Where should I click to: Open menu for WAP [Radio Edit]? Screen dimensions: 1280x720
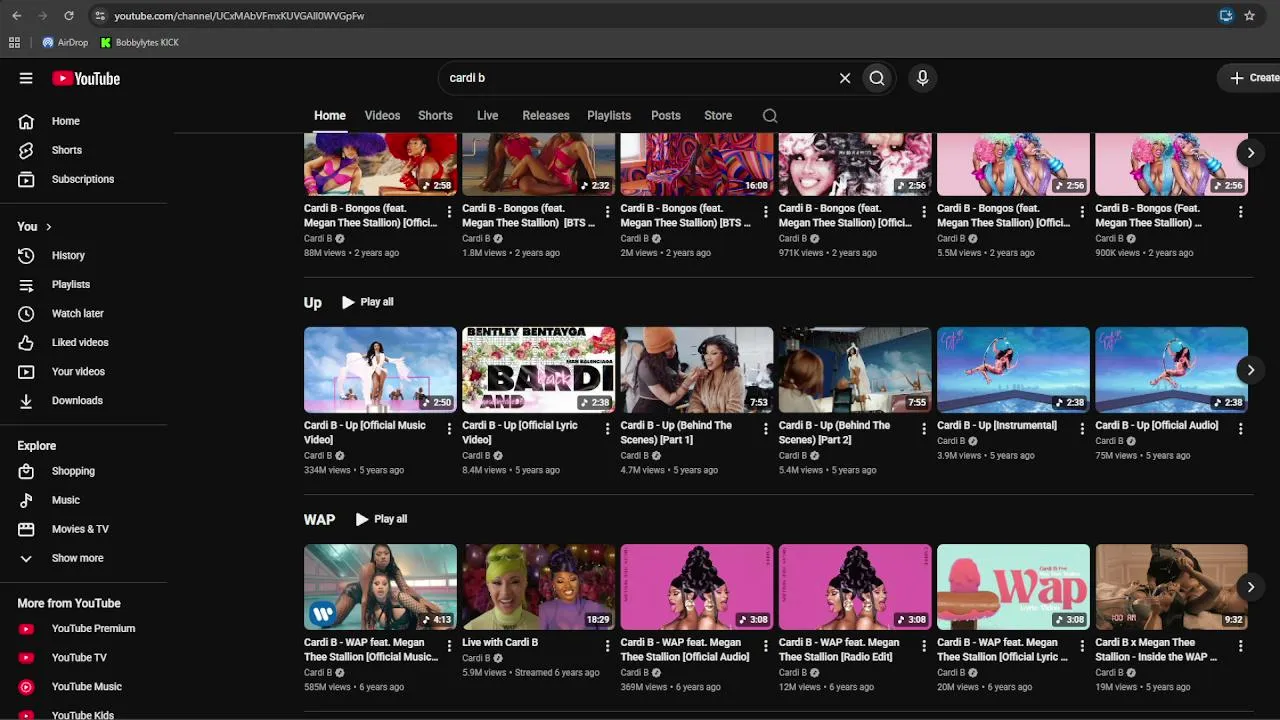(x=924, y=645)
